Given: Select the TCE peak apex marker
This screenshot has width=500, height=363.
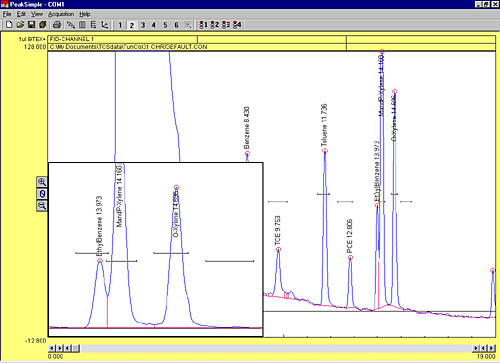Looking at the screenshot, I should pyautogui.click(x=278, y=250).
